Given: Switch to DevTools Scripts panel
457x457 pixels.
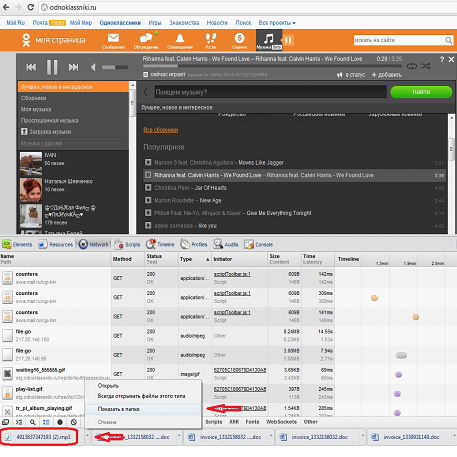Looking at the screenshot, I should pos(128,244).
